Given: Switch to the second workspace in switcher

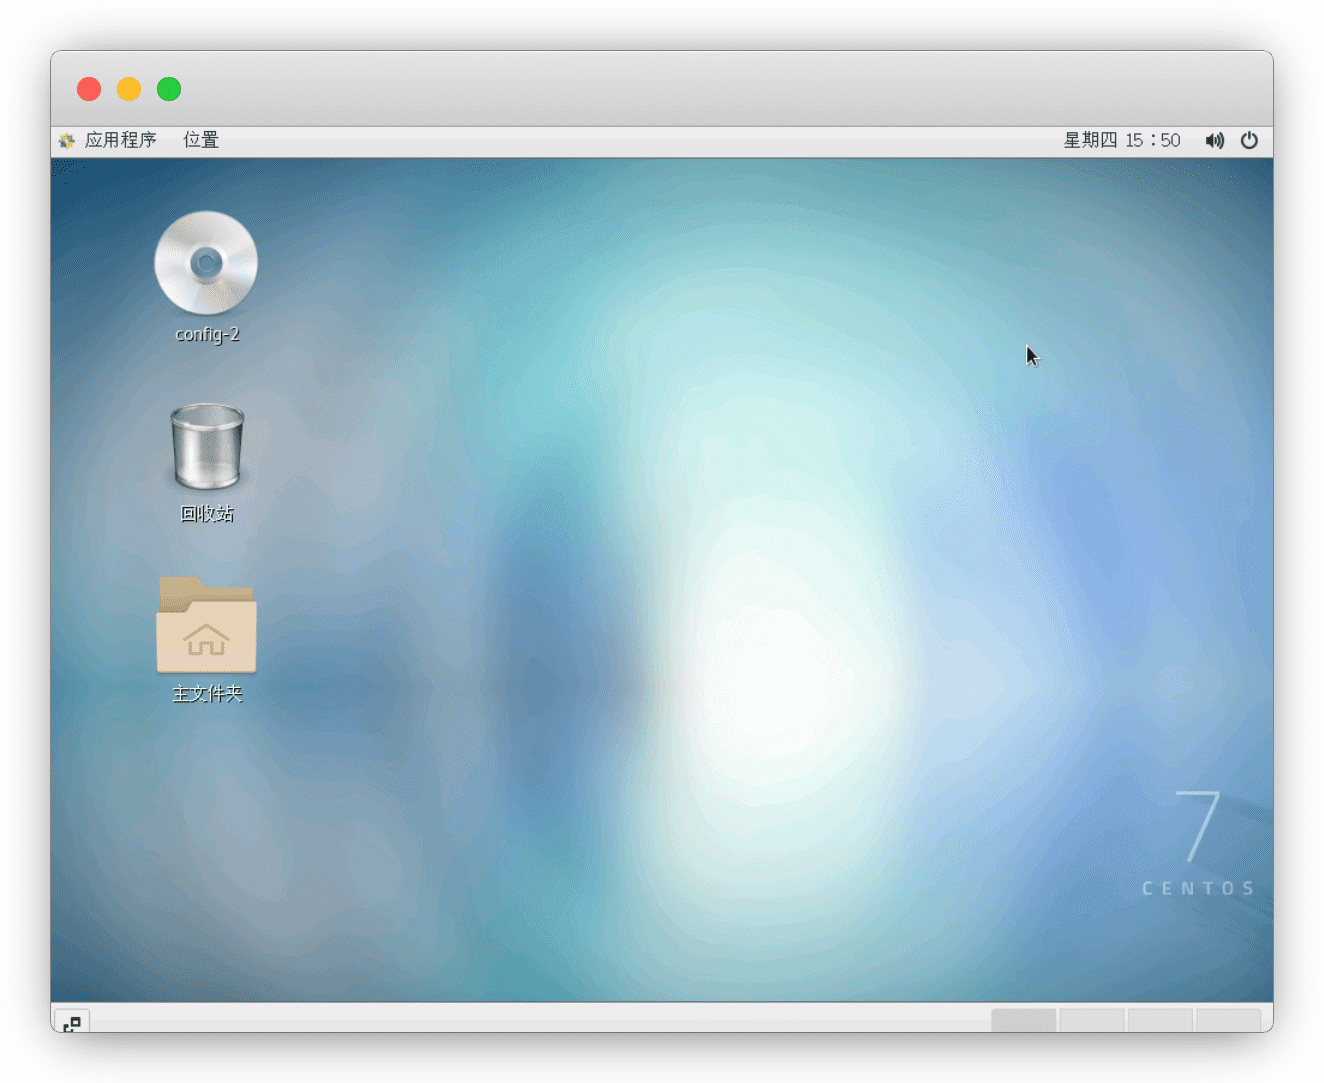Looking at the screenshot, I should (x=1092, y=1020).
